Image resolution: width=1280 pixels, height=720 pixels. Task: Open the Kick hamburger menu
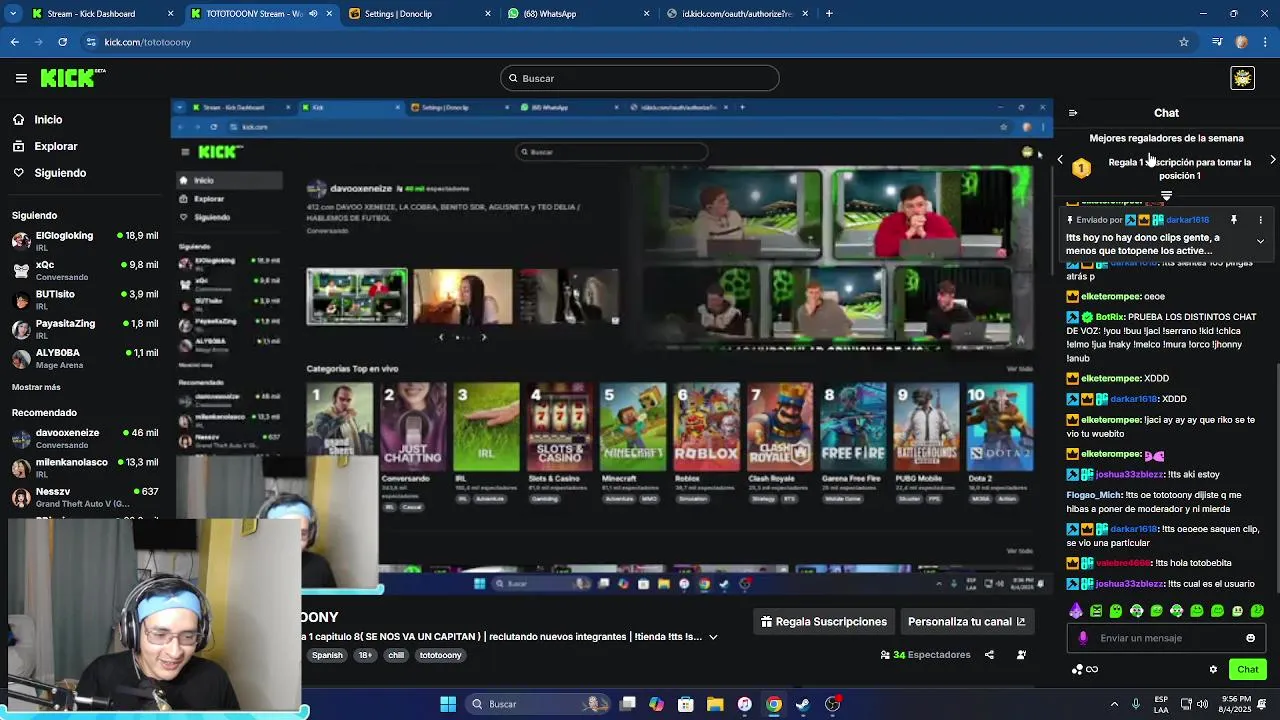click(21, 78)
